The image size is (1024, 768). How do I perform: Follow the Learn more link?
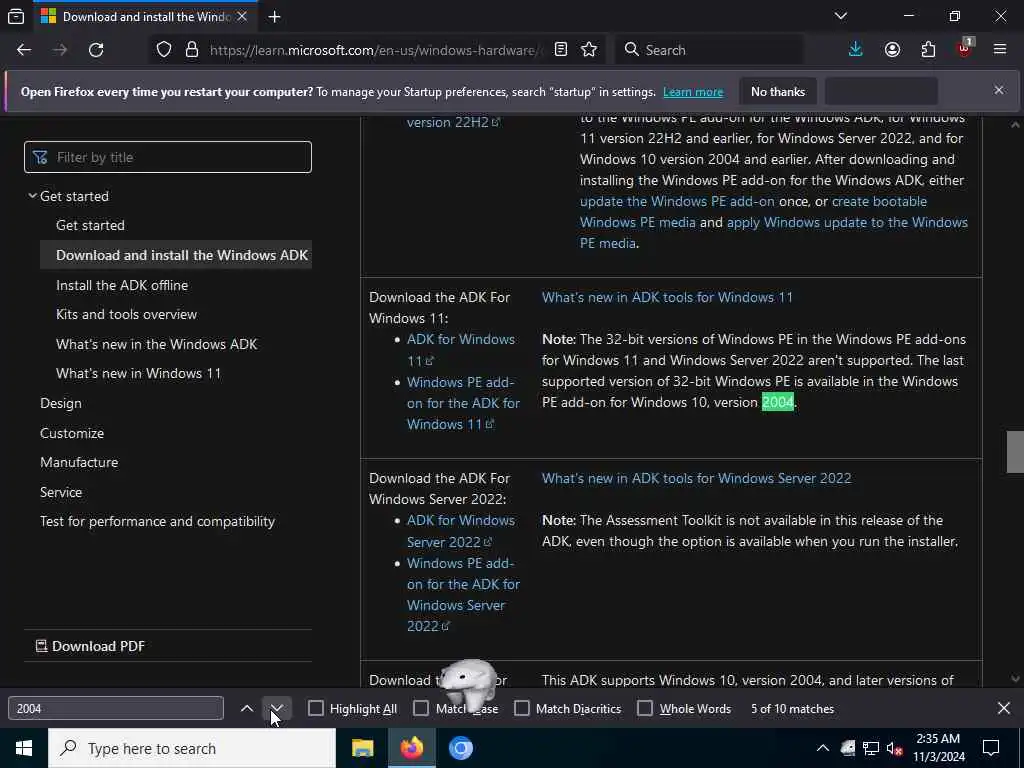tap(693, 92)
